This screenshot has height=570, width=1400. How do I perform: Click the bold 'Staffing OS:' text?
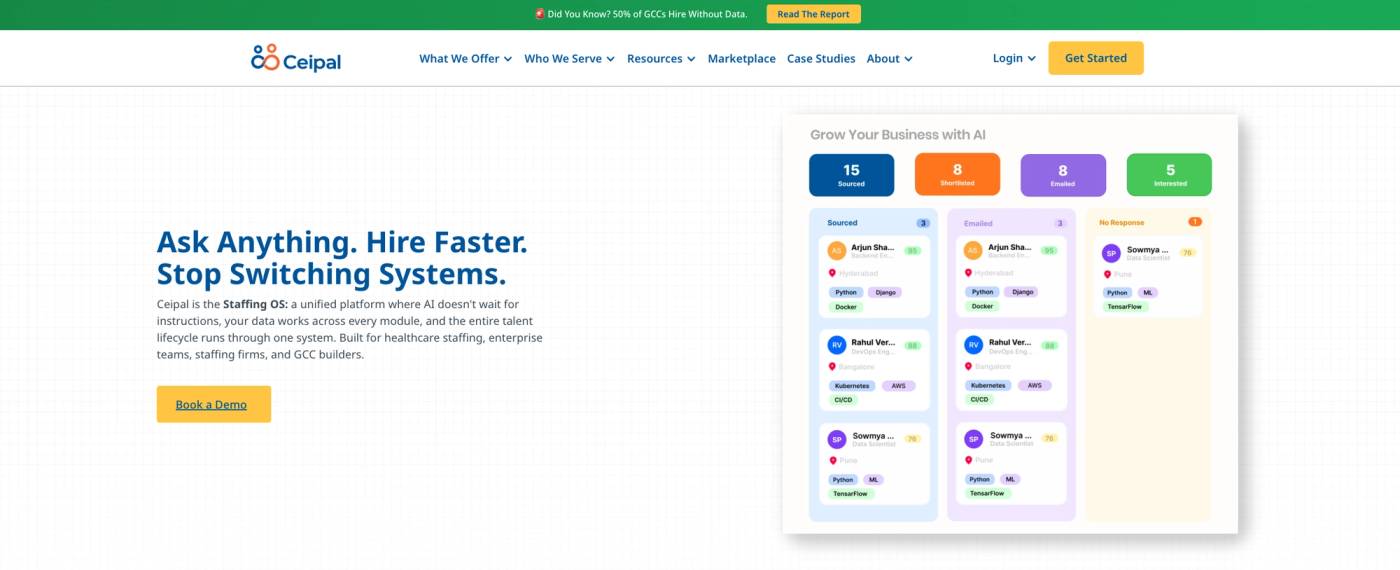tap(255, 304)
